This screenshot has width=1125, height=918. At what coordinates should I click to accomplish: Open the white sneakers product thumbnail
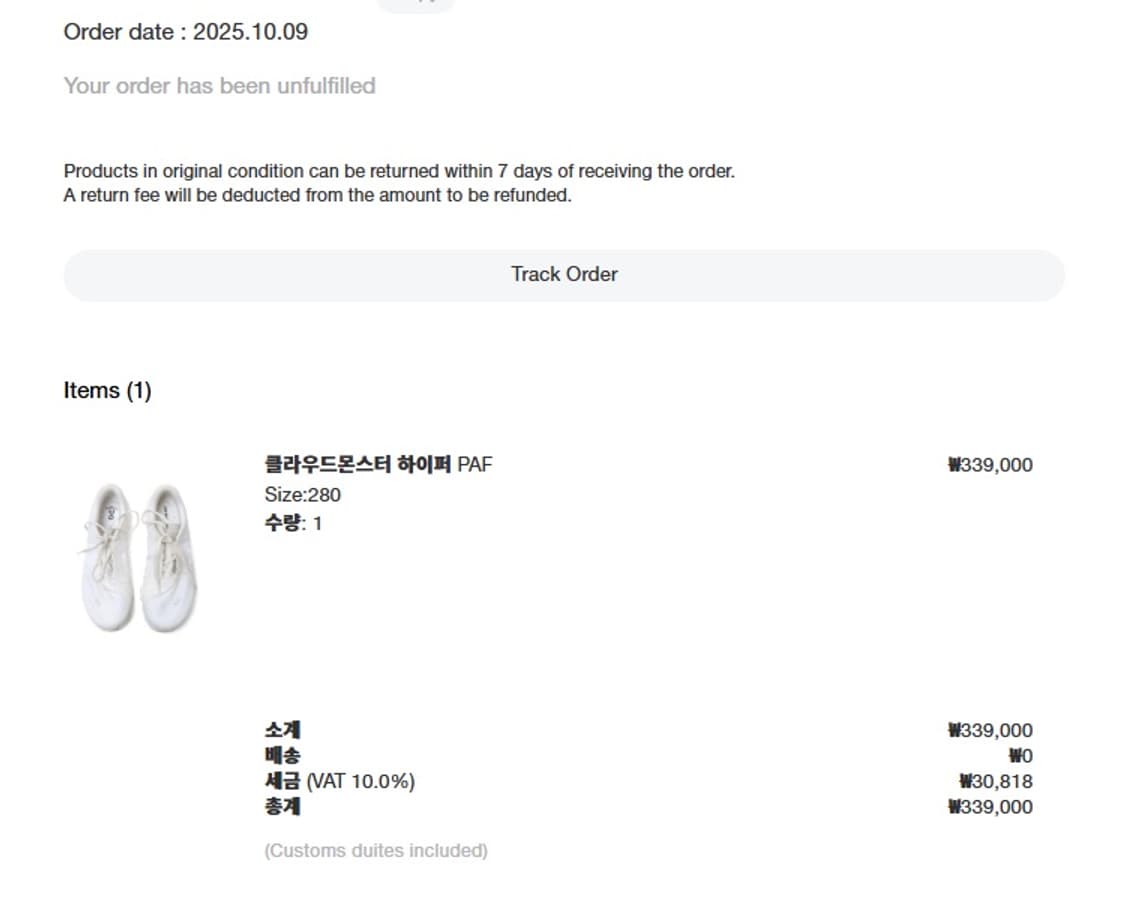139,558
